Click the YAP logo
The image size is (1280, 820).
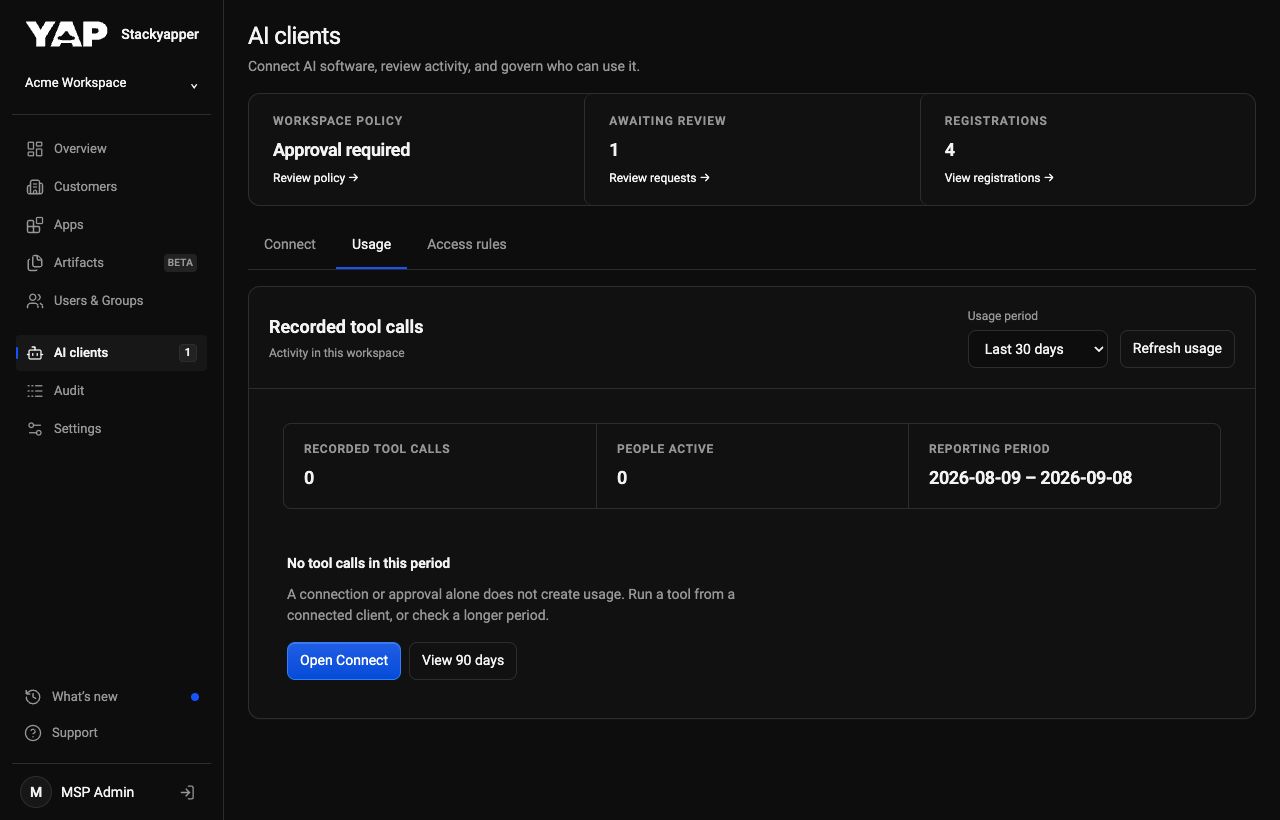[x=66, y=34]
